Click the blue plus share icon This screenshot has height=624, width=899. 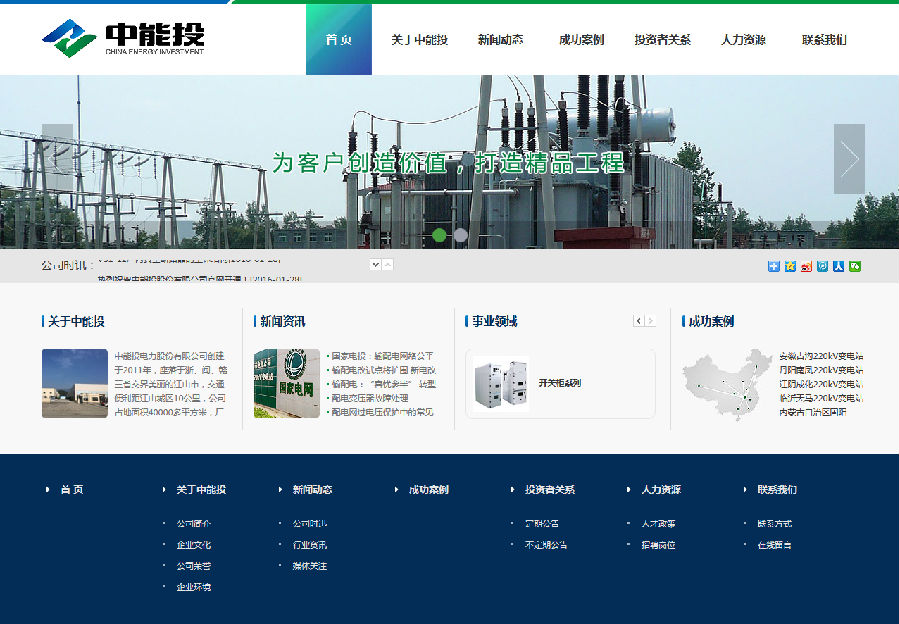point(773,266)
